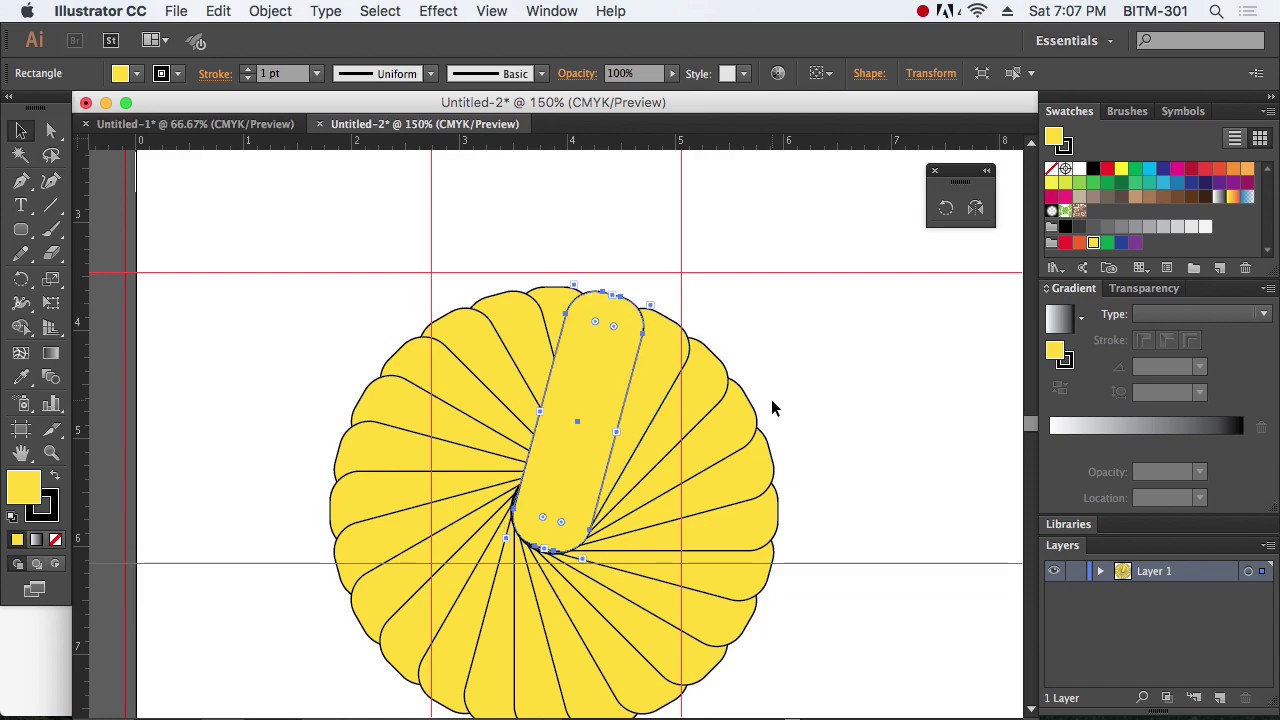Open the stroke color dropdown in control bar
The image size is (1280, 720).
(177, 73)
